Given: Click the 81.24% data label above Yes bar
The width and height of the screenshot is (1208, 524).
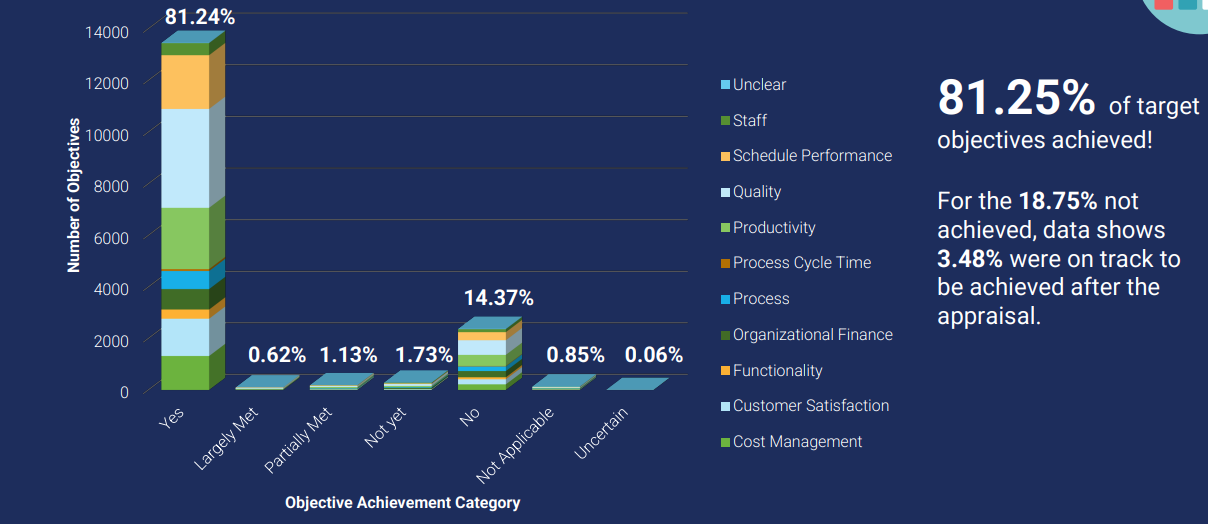Looking at the screenshot, I should [200, 17].
